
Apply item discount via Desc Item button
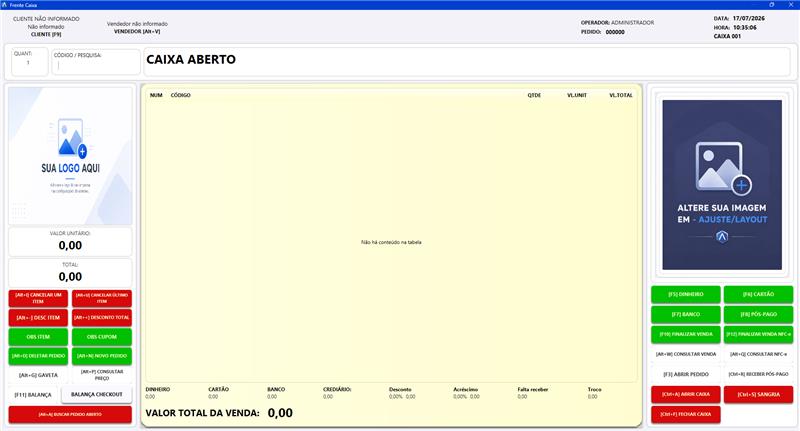coord(38,318)
